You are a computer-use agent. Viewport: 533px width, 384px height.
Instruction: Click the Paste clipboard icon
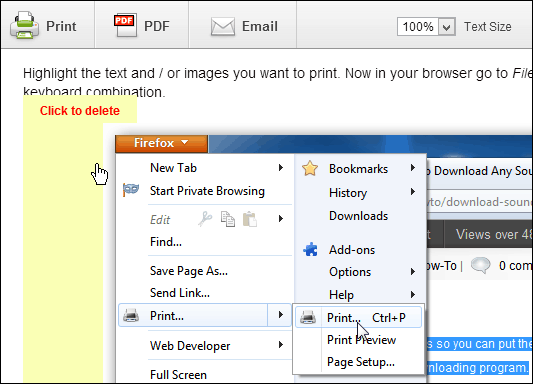pyautogui.click(x=250, y=219)
